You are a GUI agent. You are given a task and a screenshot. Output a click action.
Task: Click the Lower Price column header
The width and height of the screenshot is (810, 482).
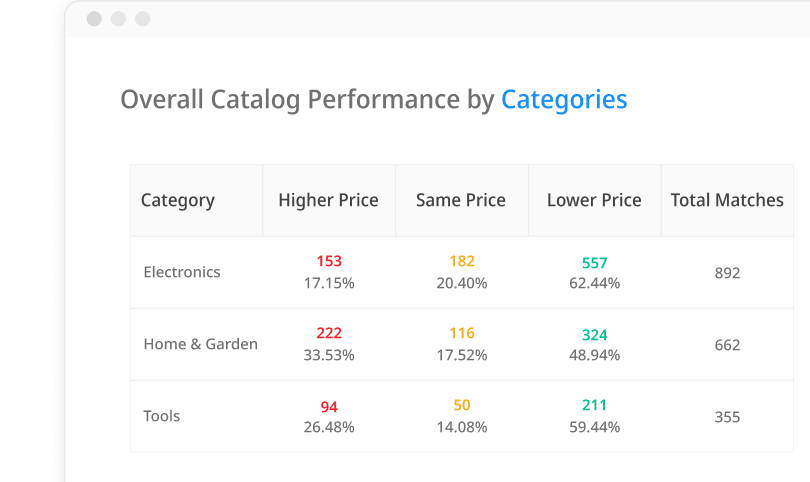594,200
